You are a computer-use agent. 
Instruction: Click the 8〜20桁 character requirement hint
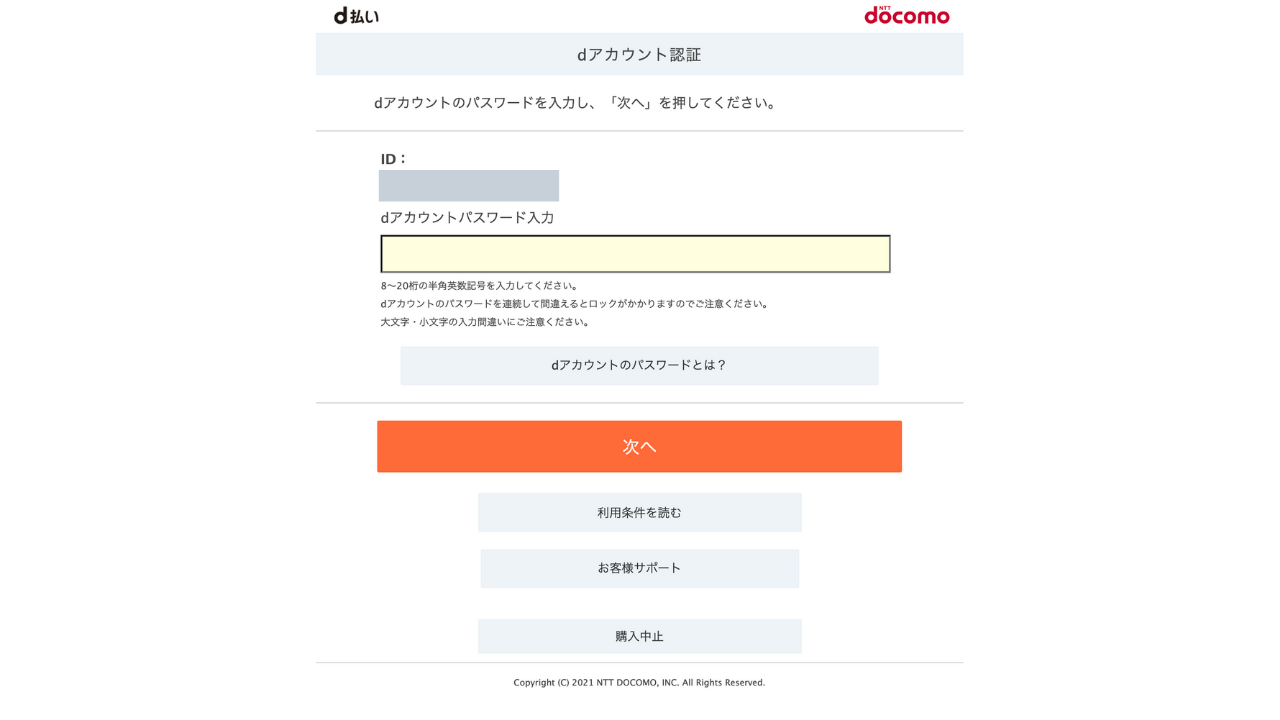point(479,286)
